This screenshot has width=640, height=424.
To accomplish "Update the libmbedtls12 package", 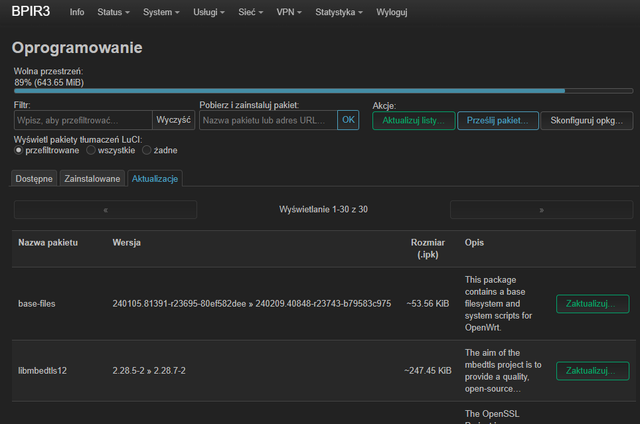I will pos(592,371).
